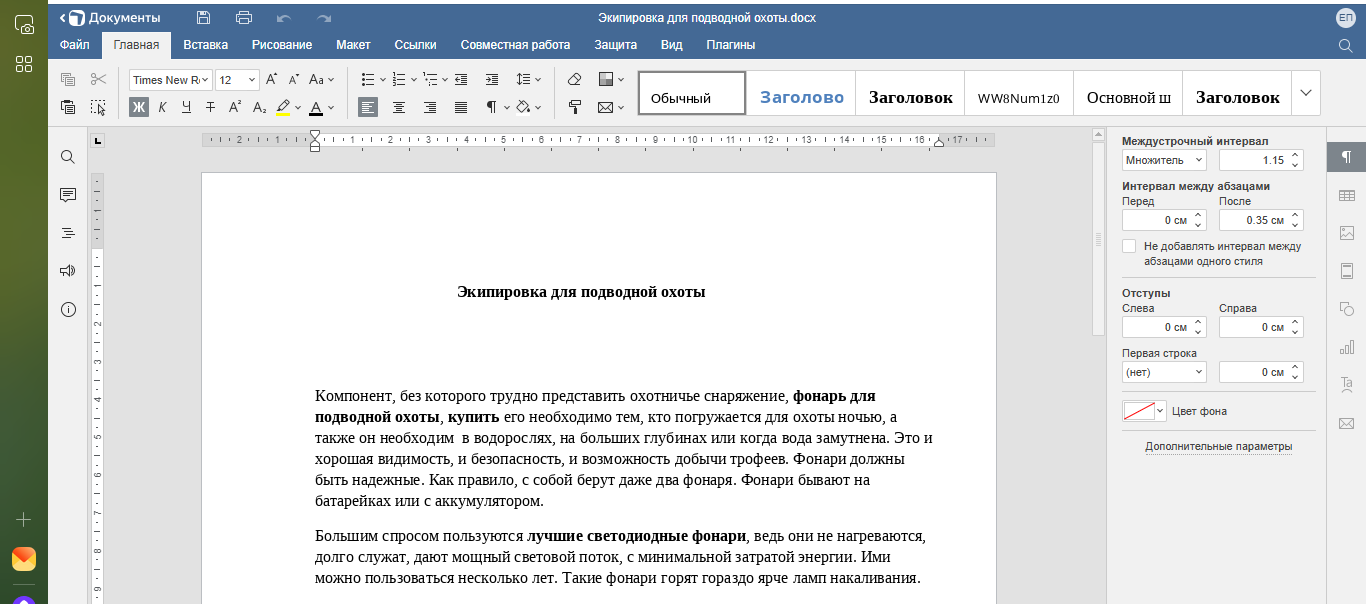Click the copy style paint roller icon
The image size is (1366, 604).
pyautogui.click(x=574, y=107)
